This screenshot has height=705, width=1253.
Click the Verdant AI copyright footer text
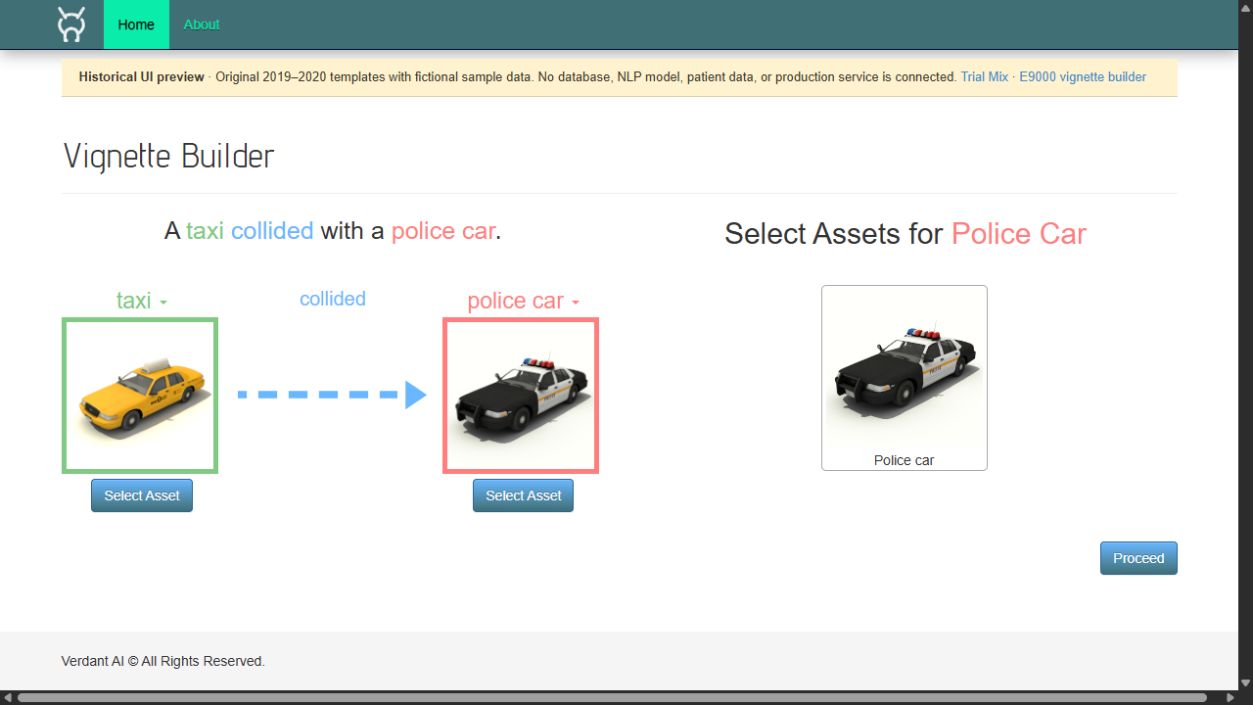click(163, 661)
